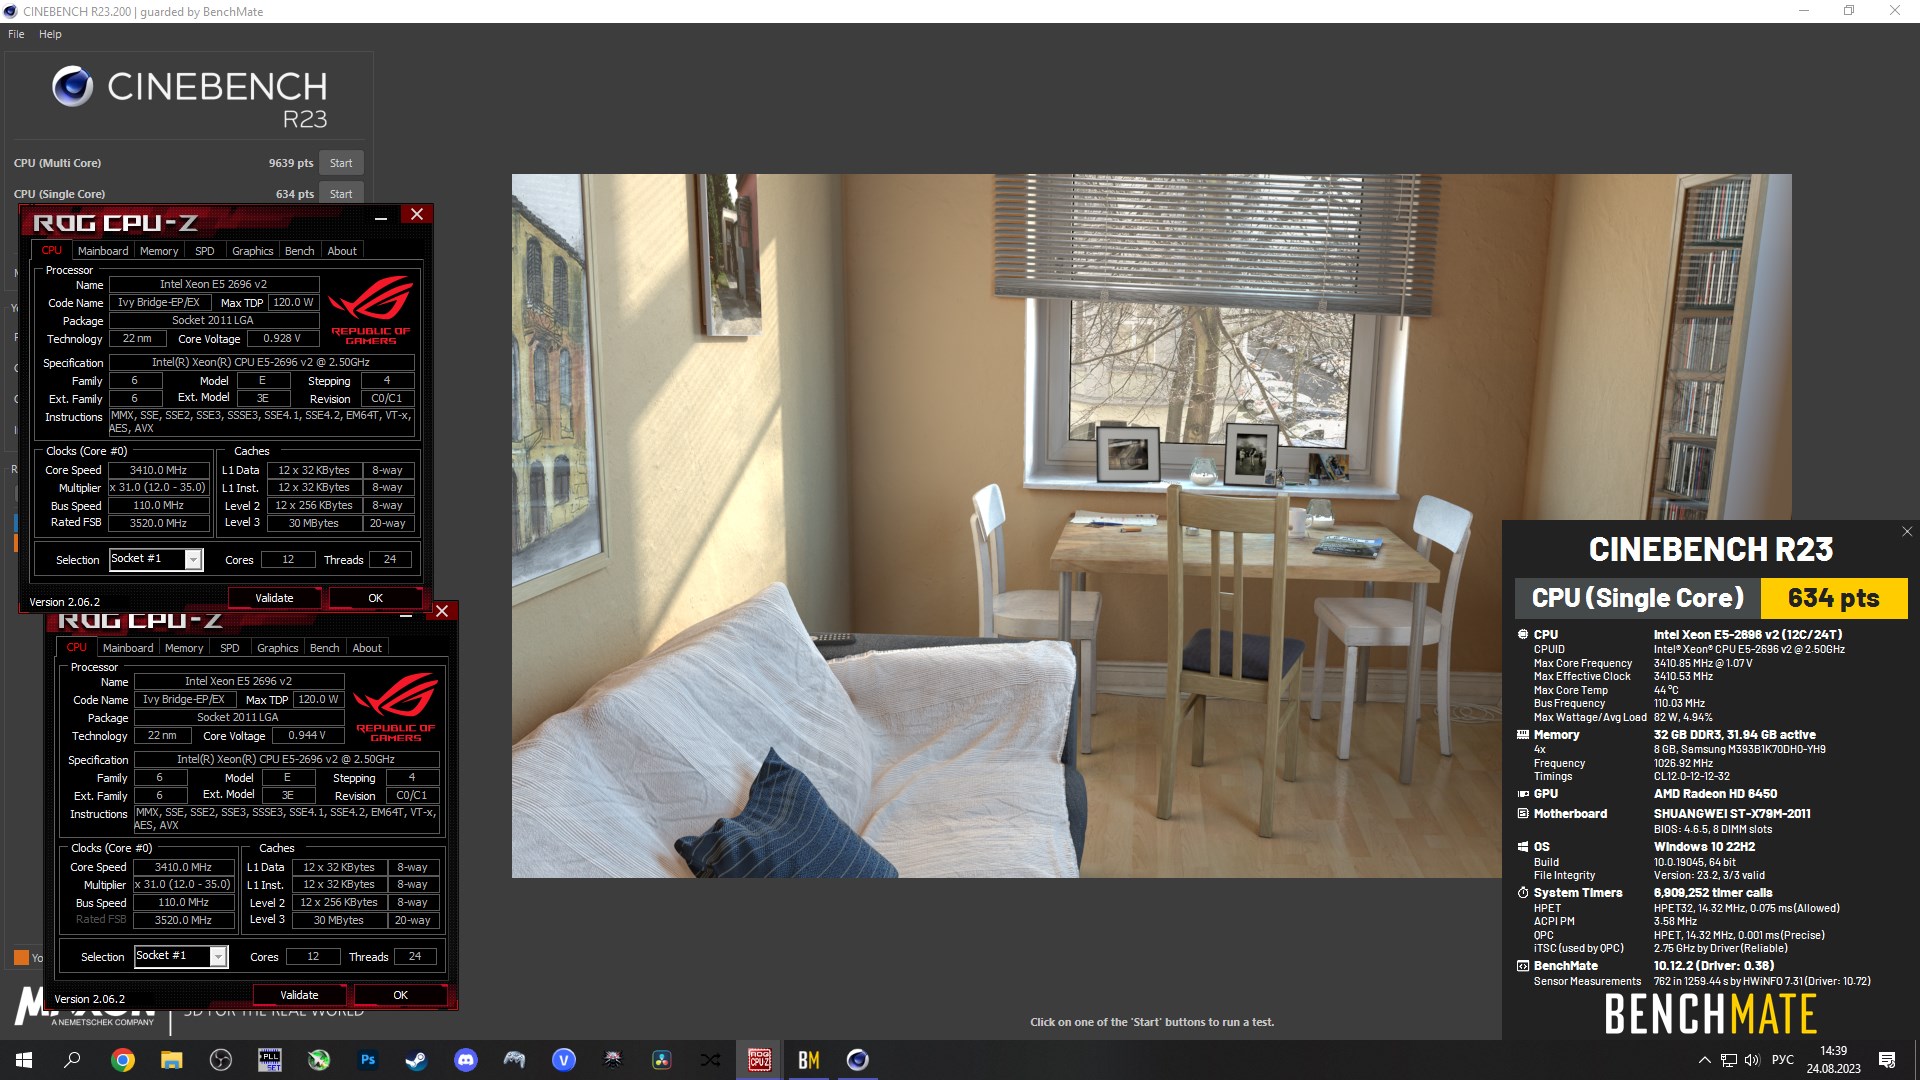Viewport: 1920px width, 1080px height.
Task: Open SPD tab in upper CPU-Z
Action: coord(205,251)
